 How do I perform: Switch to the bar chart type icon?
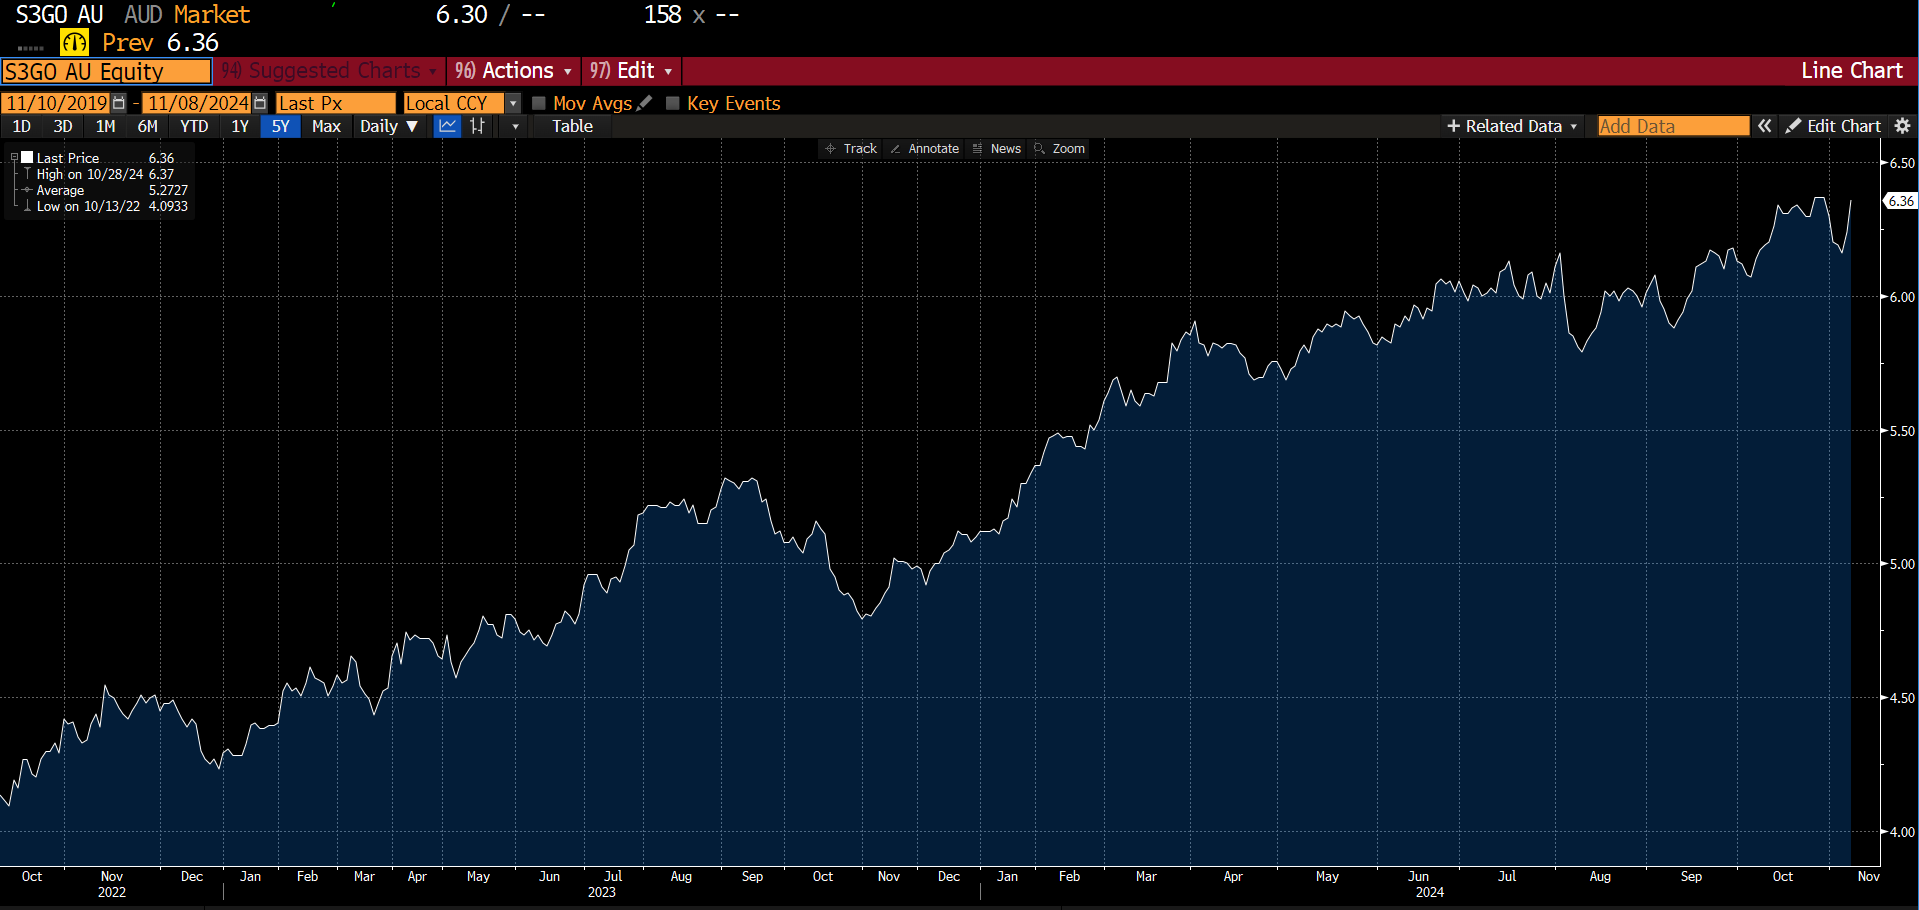pos(478,126)
